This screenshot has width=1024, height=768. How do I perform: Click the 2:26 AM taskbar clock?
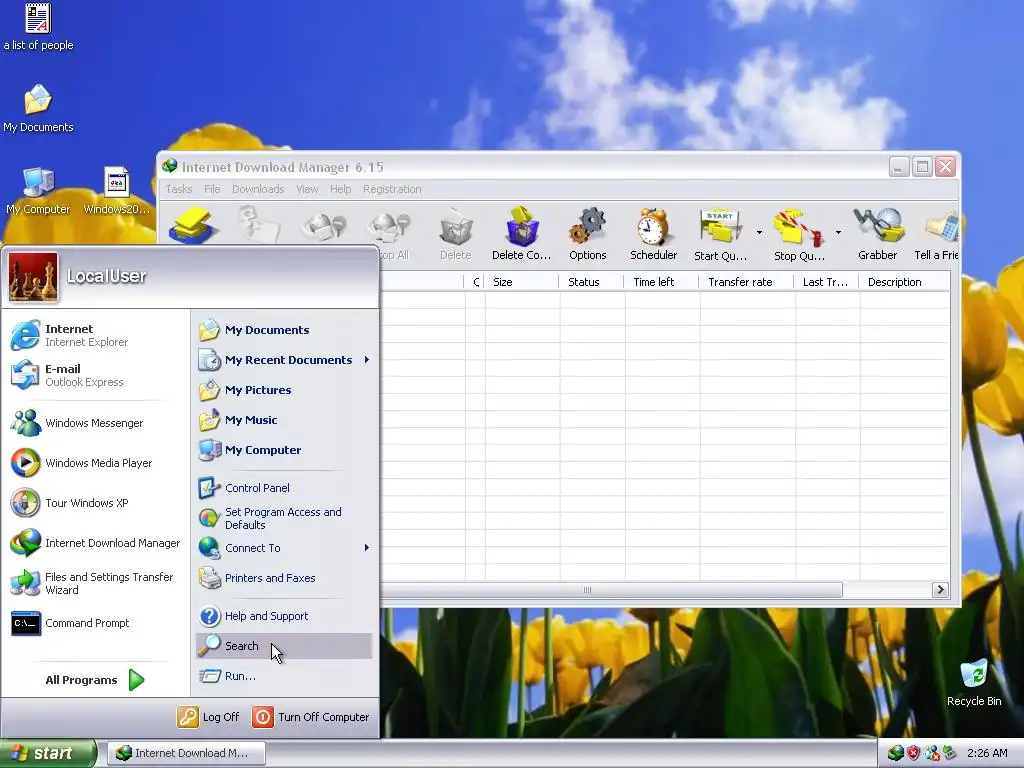[987, 753]
